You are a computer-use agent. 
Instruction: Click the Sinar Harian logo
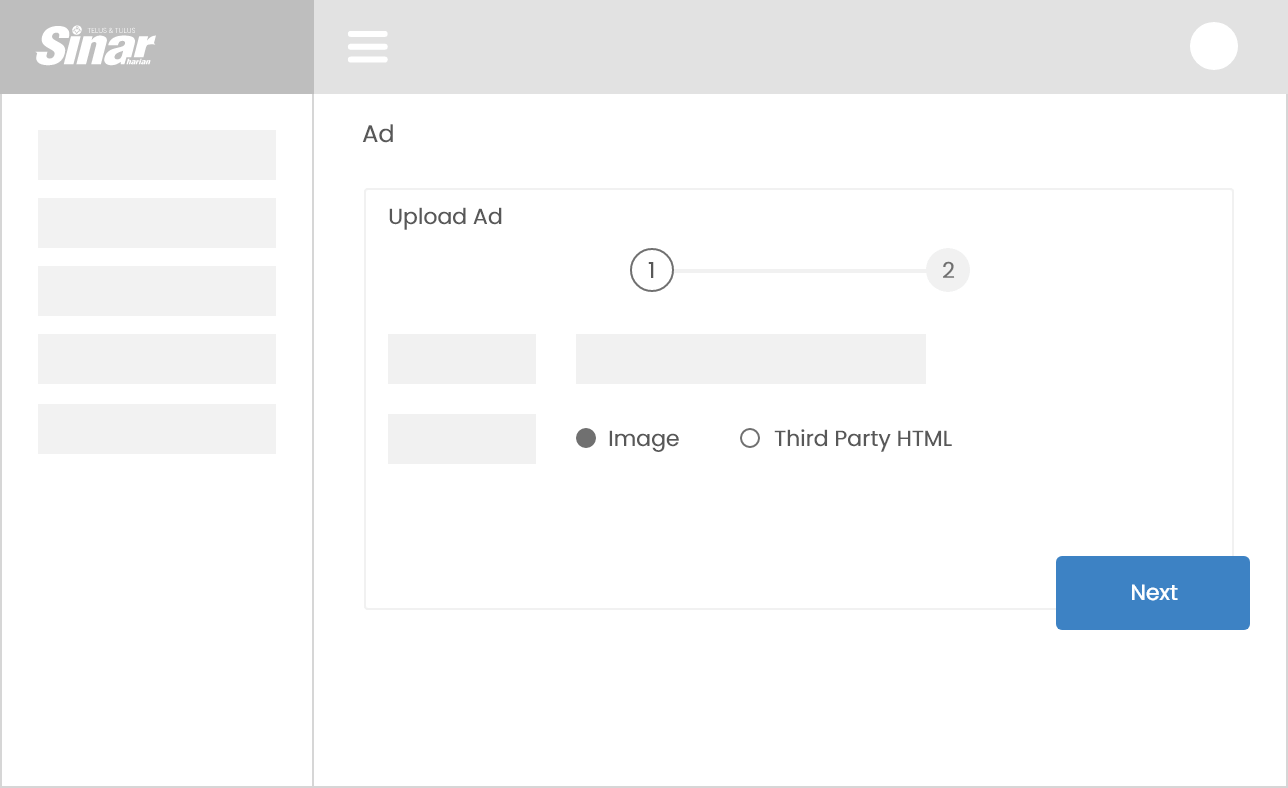[x=96, y=46]
